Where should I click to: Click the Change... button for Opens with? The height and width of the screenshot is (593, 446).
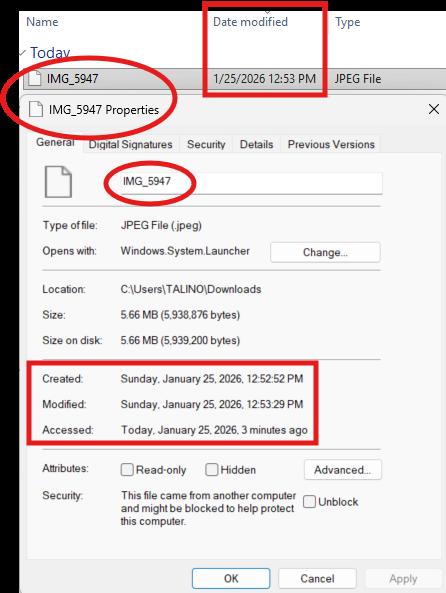[325, 252]
